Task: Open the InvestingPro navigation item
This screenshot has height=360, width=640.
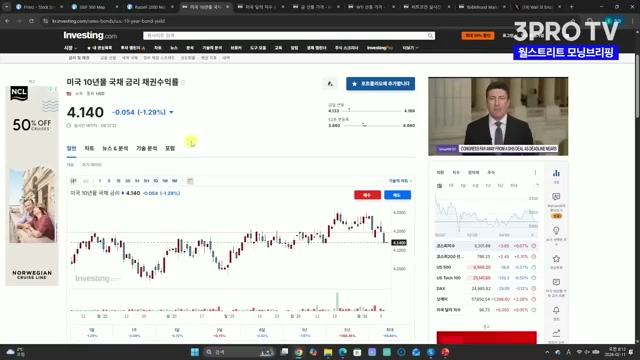Action: (x=380, y=48)
